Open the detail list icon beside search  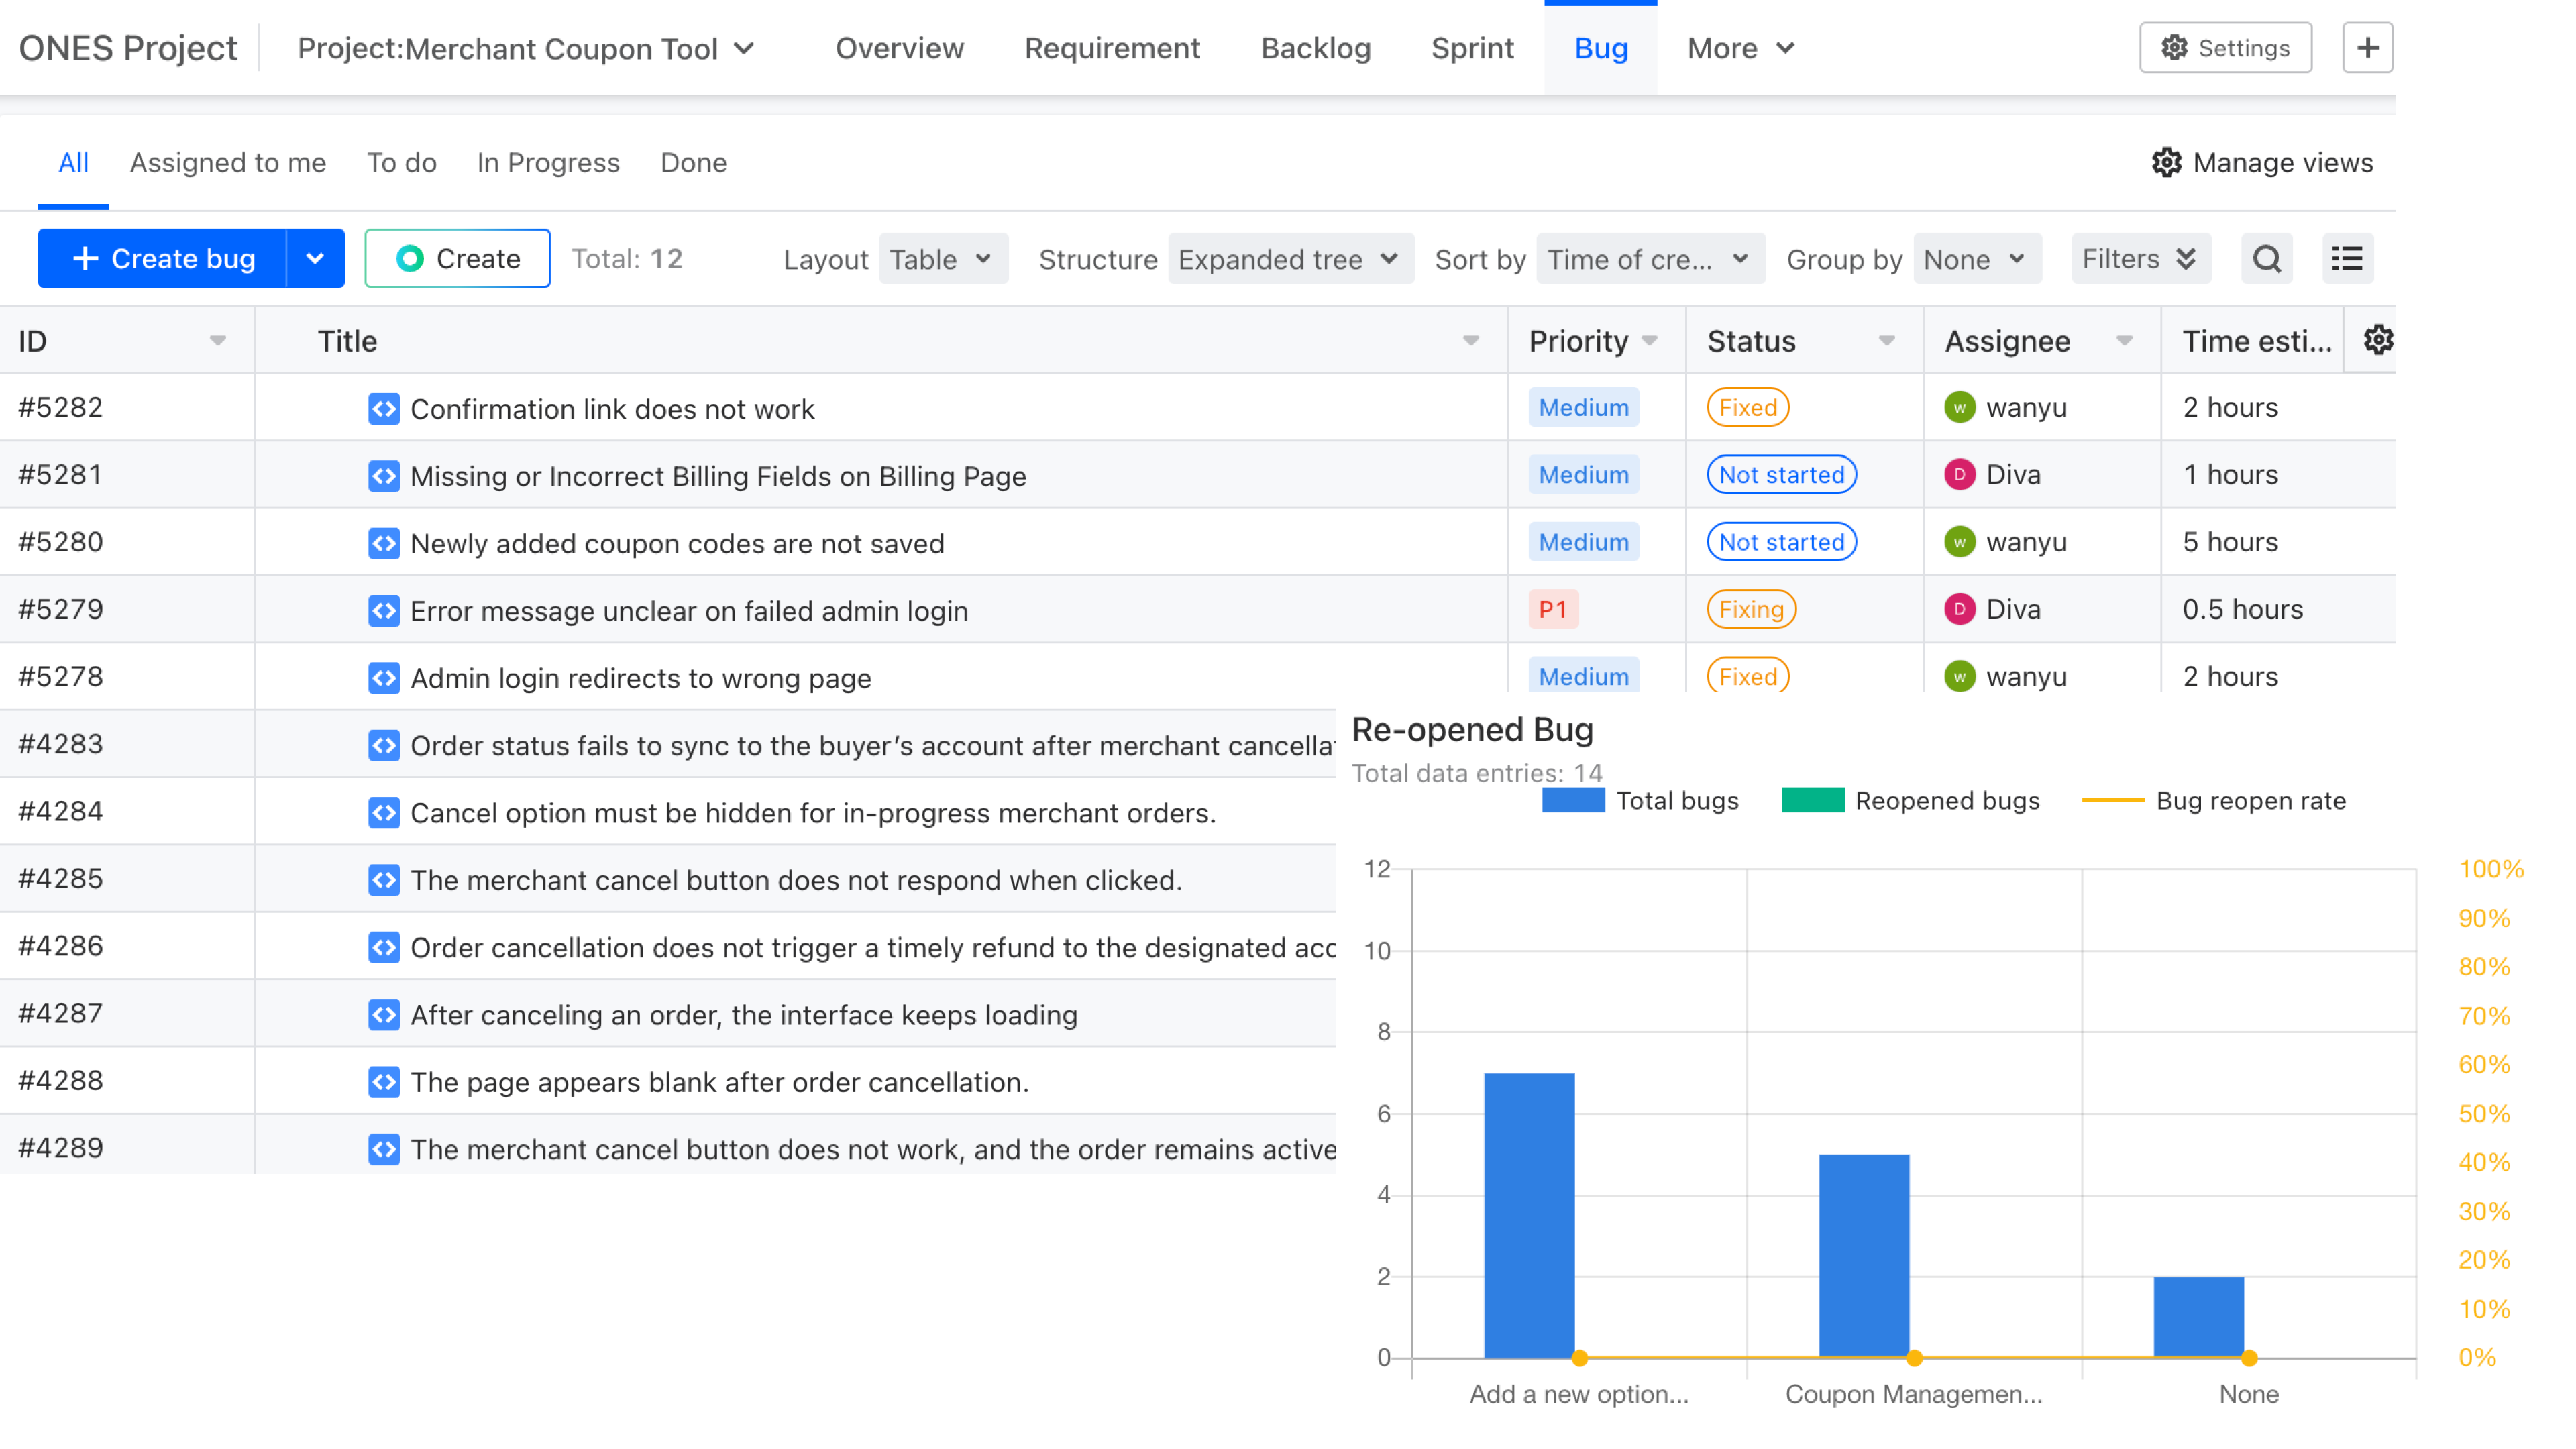pos(2347,258)
